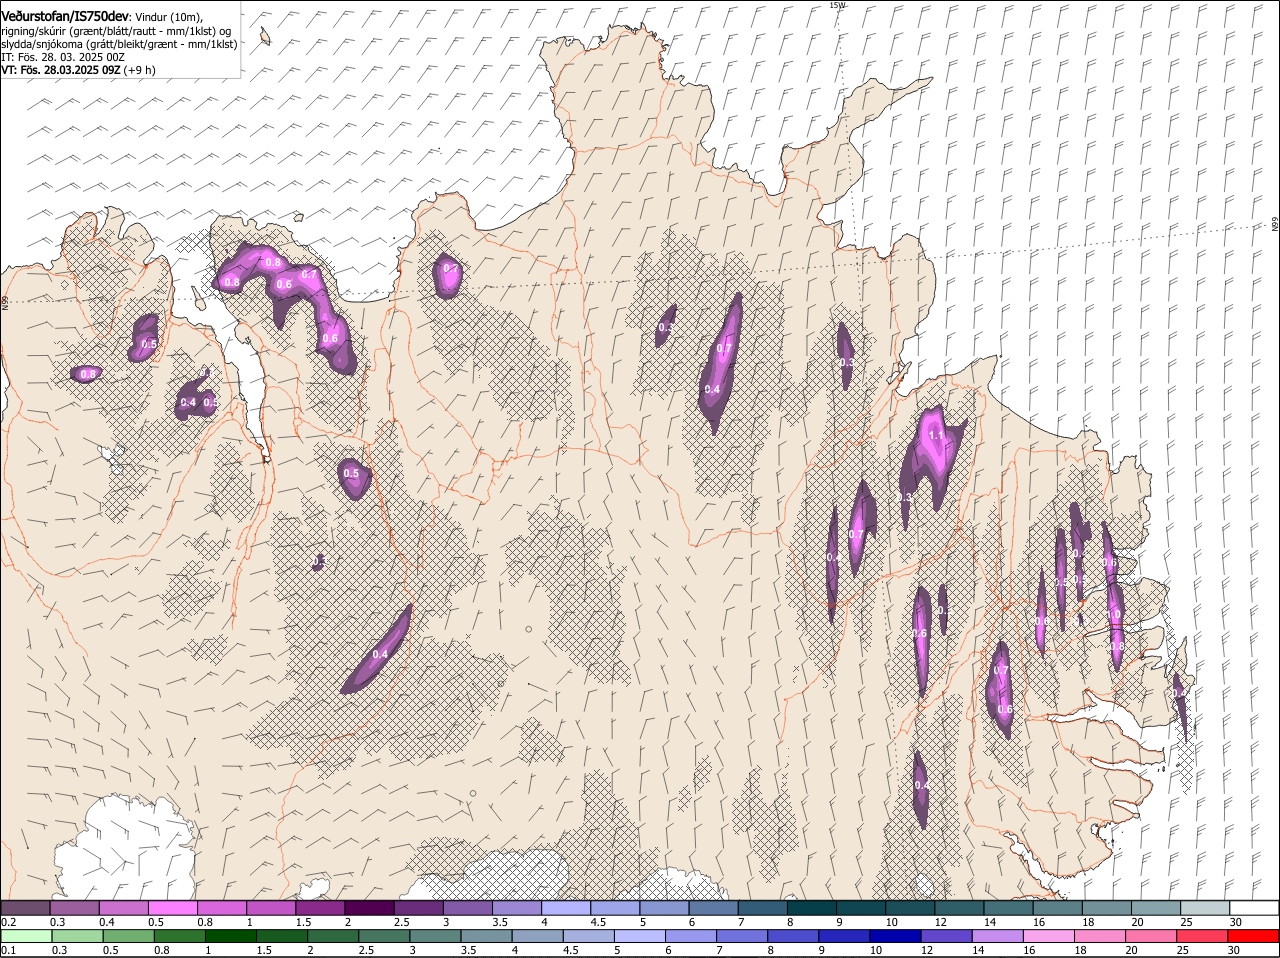Click the 0.2 label under the top legend row
1280x958 pixels.
[x=9, y=921]
